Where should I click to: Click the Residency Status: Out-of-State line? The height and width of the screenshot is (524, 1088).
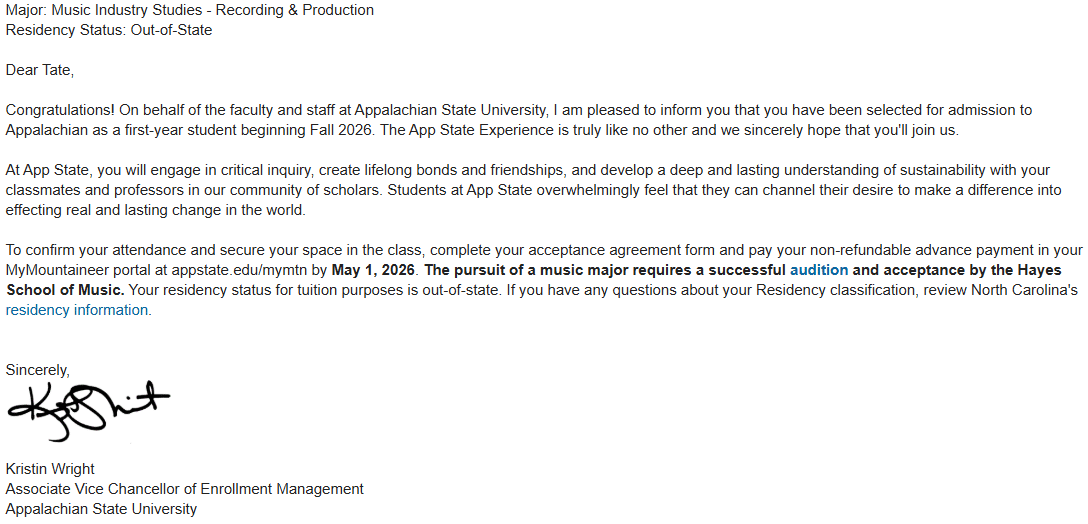(109, 31)
